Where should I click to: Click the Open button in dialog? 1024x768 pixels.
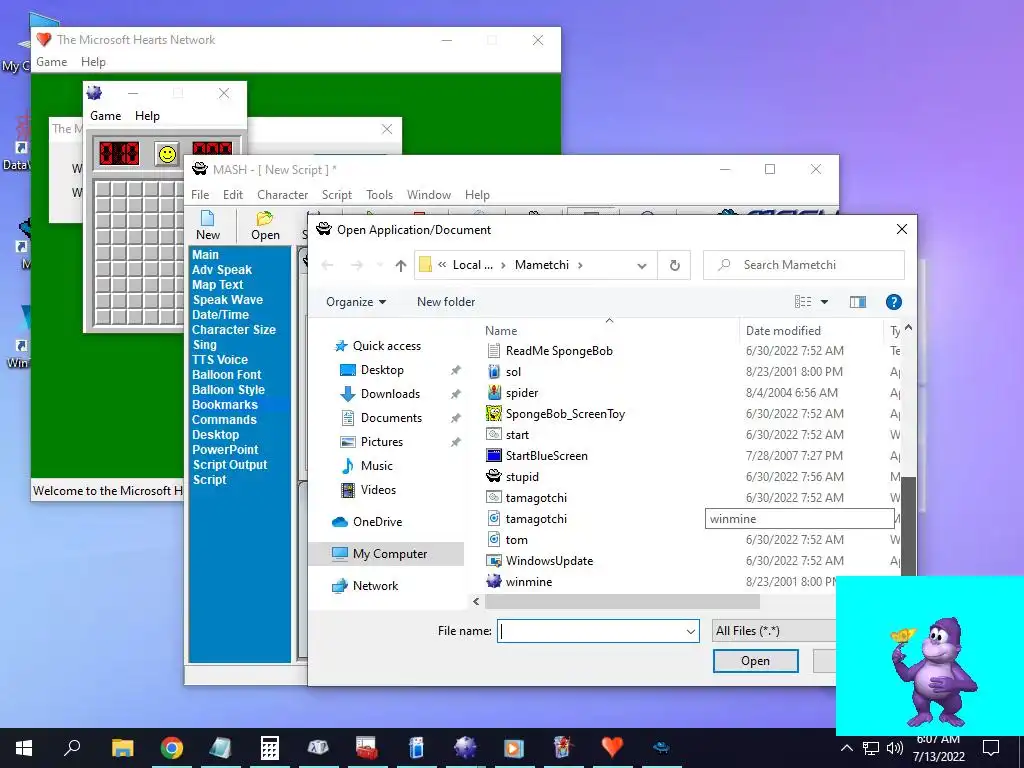756,661
